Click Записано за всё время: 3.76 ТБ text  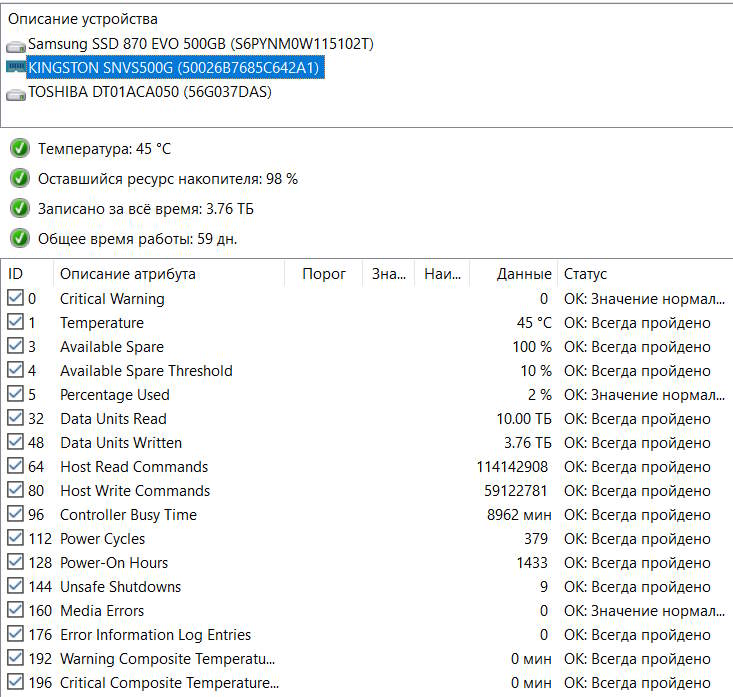click(x=146, y=209)
